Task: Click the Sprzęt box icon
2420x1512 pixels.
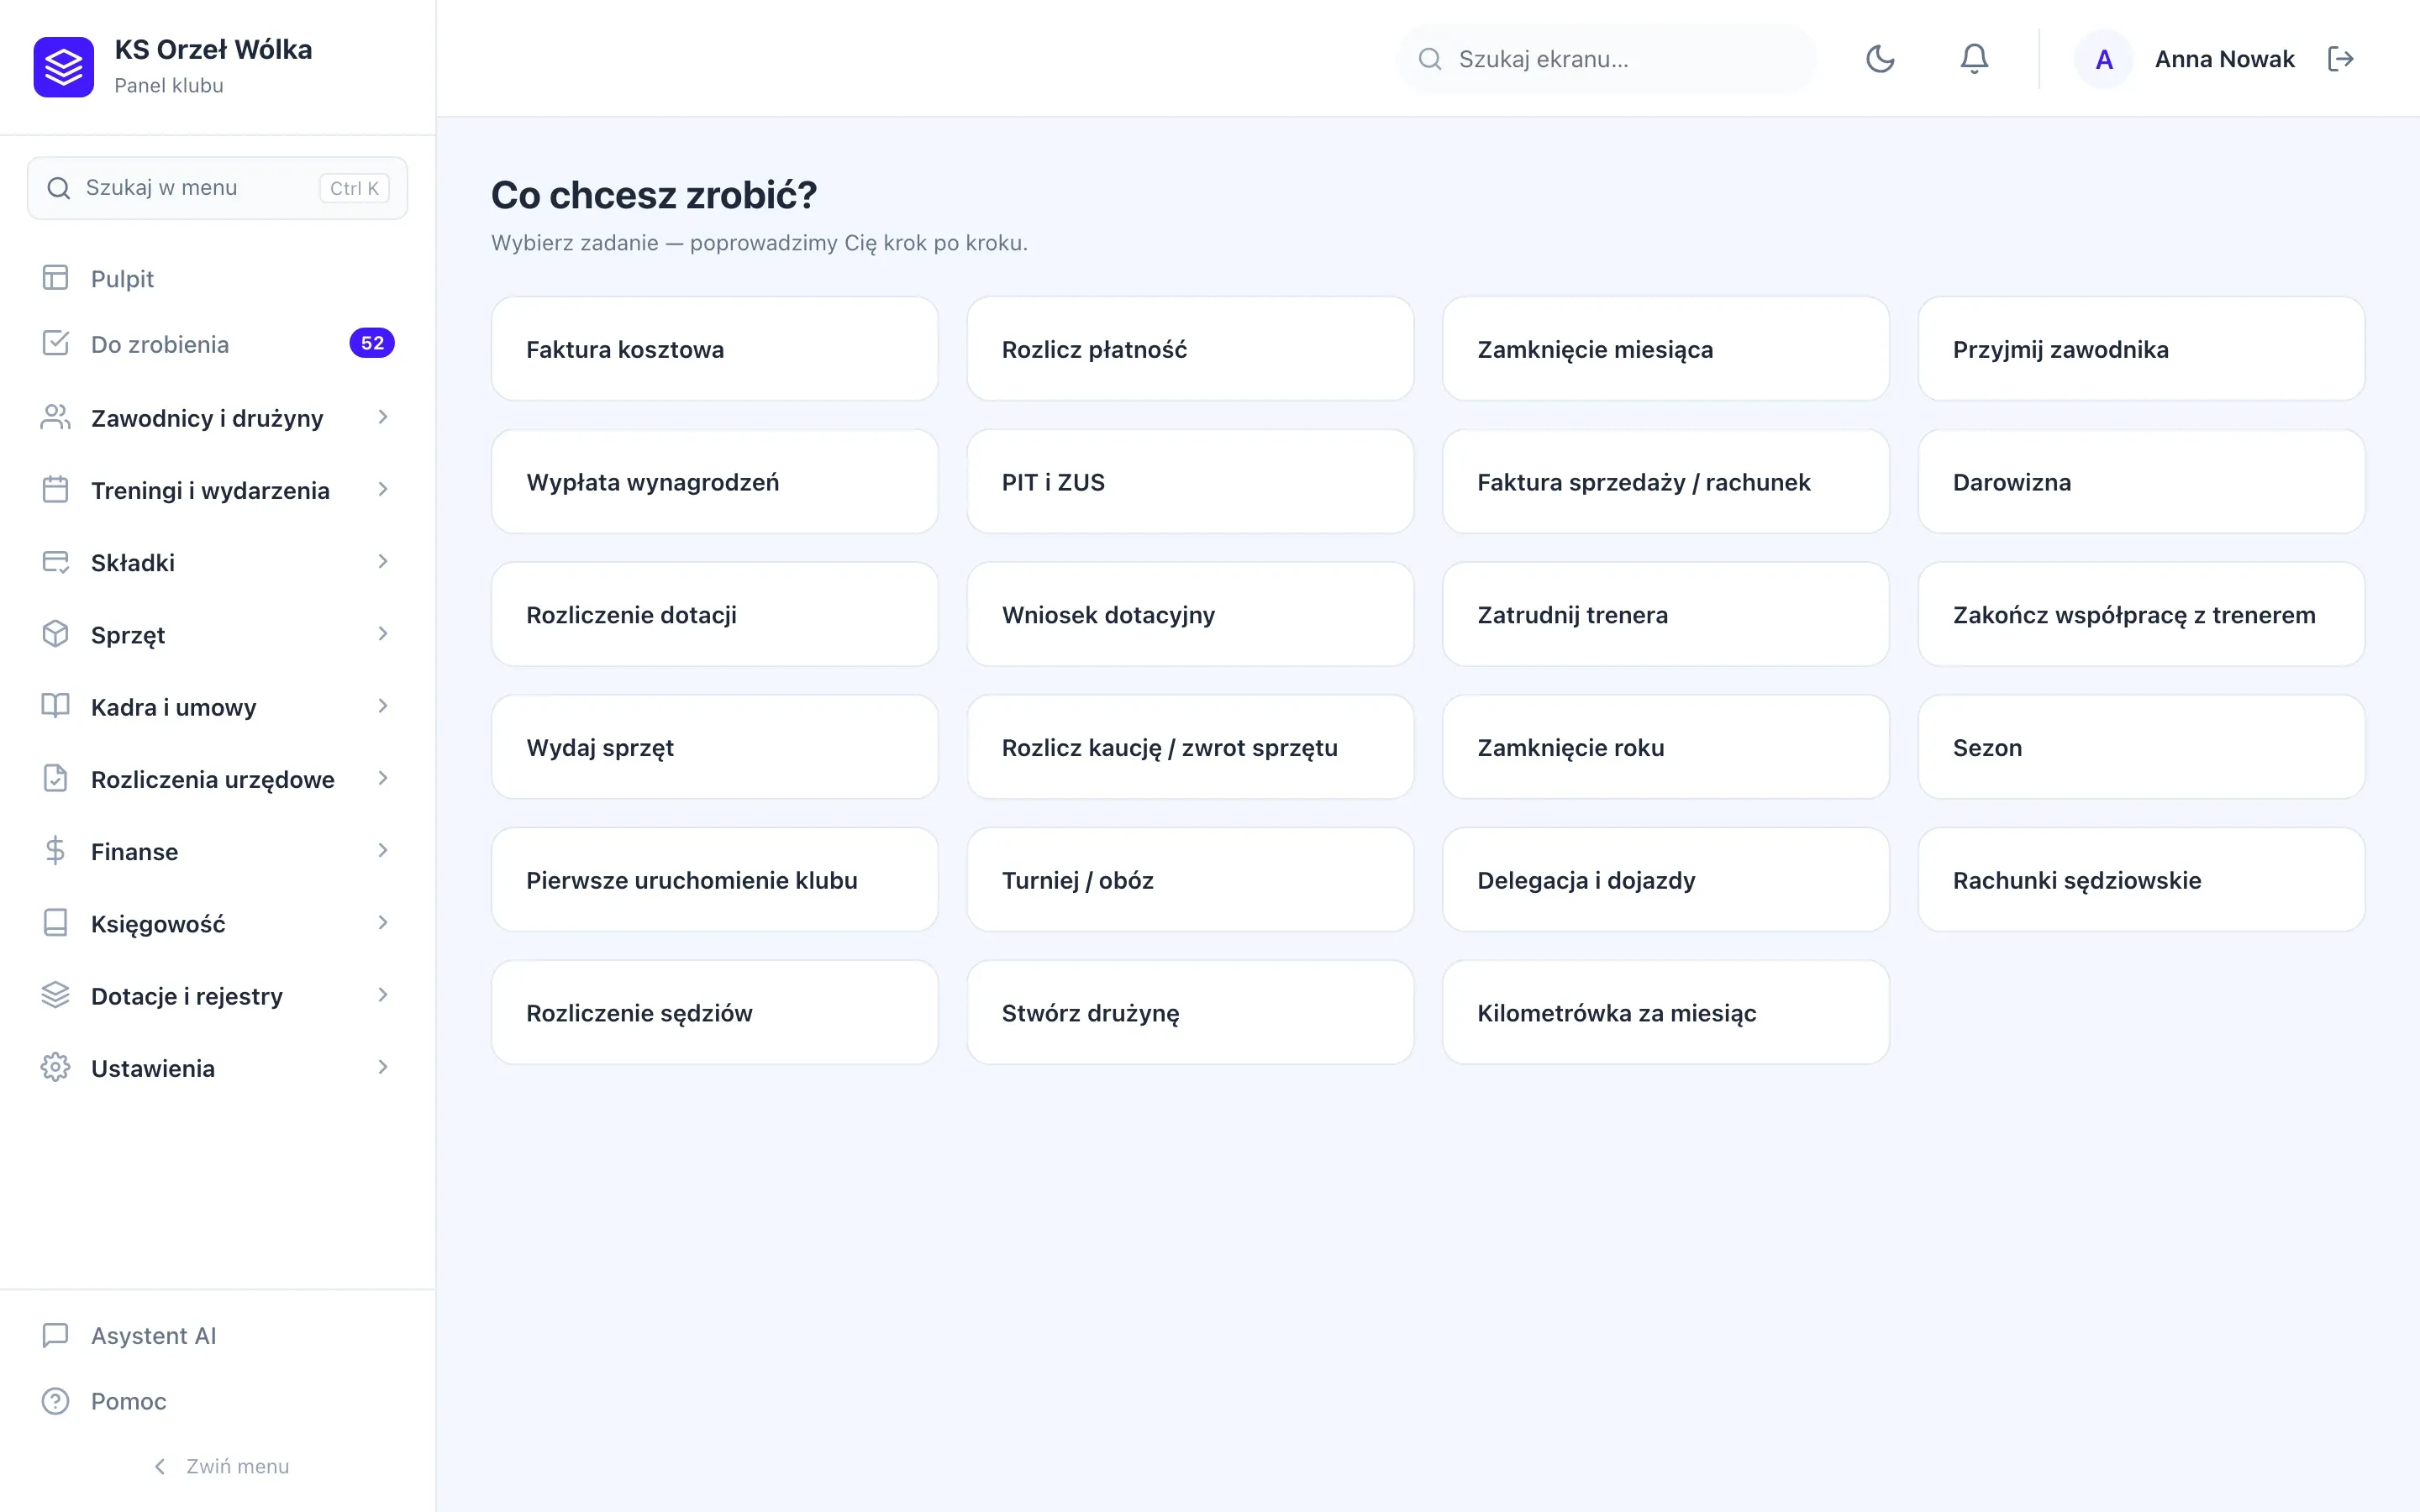Action: coord(55,634)
